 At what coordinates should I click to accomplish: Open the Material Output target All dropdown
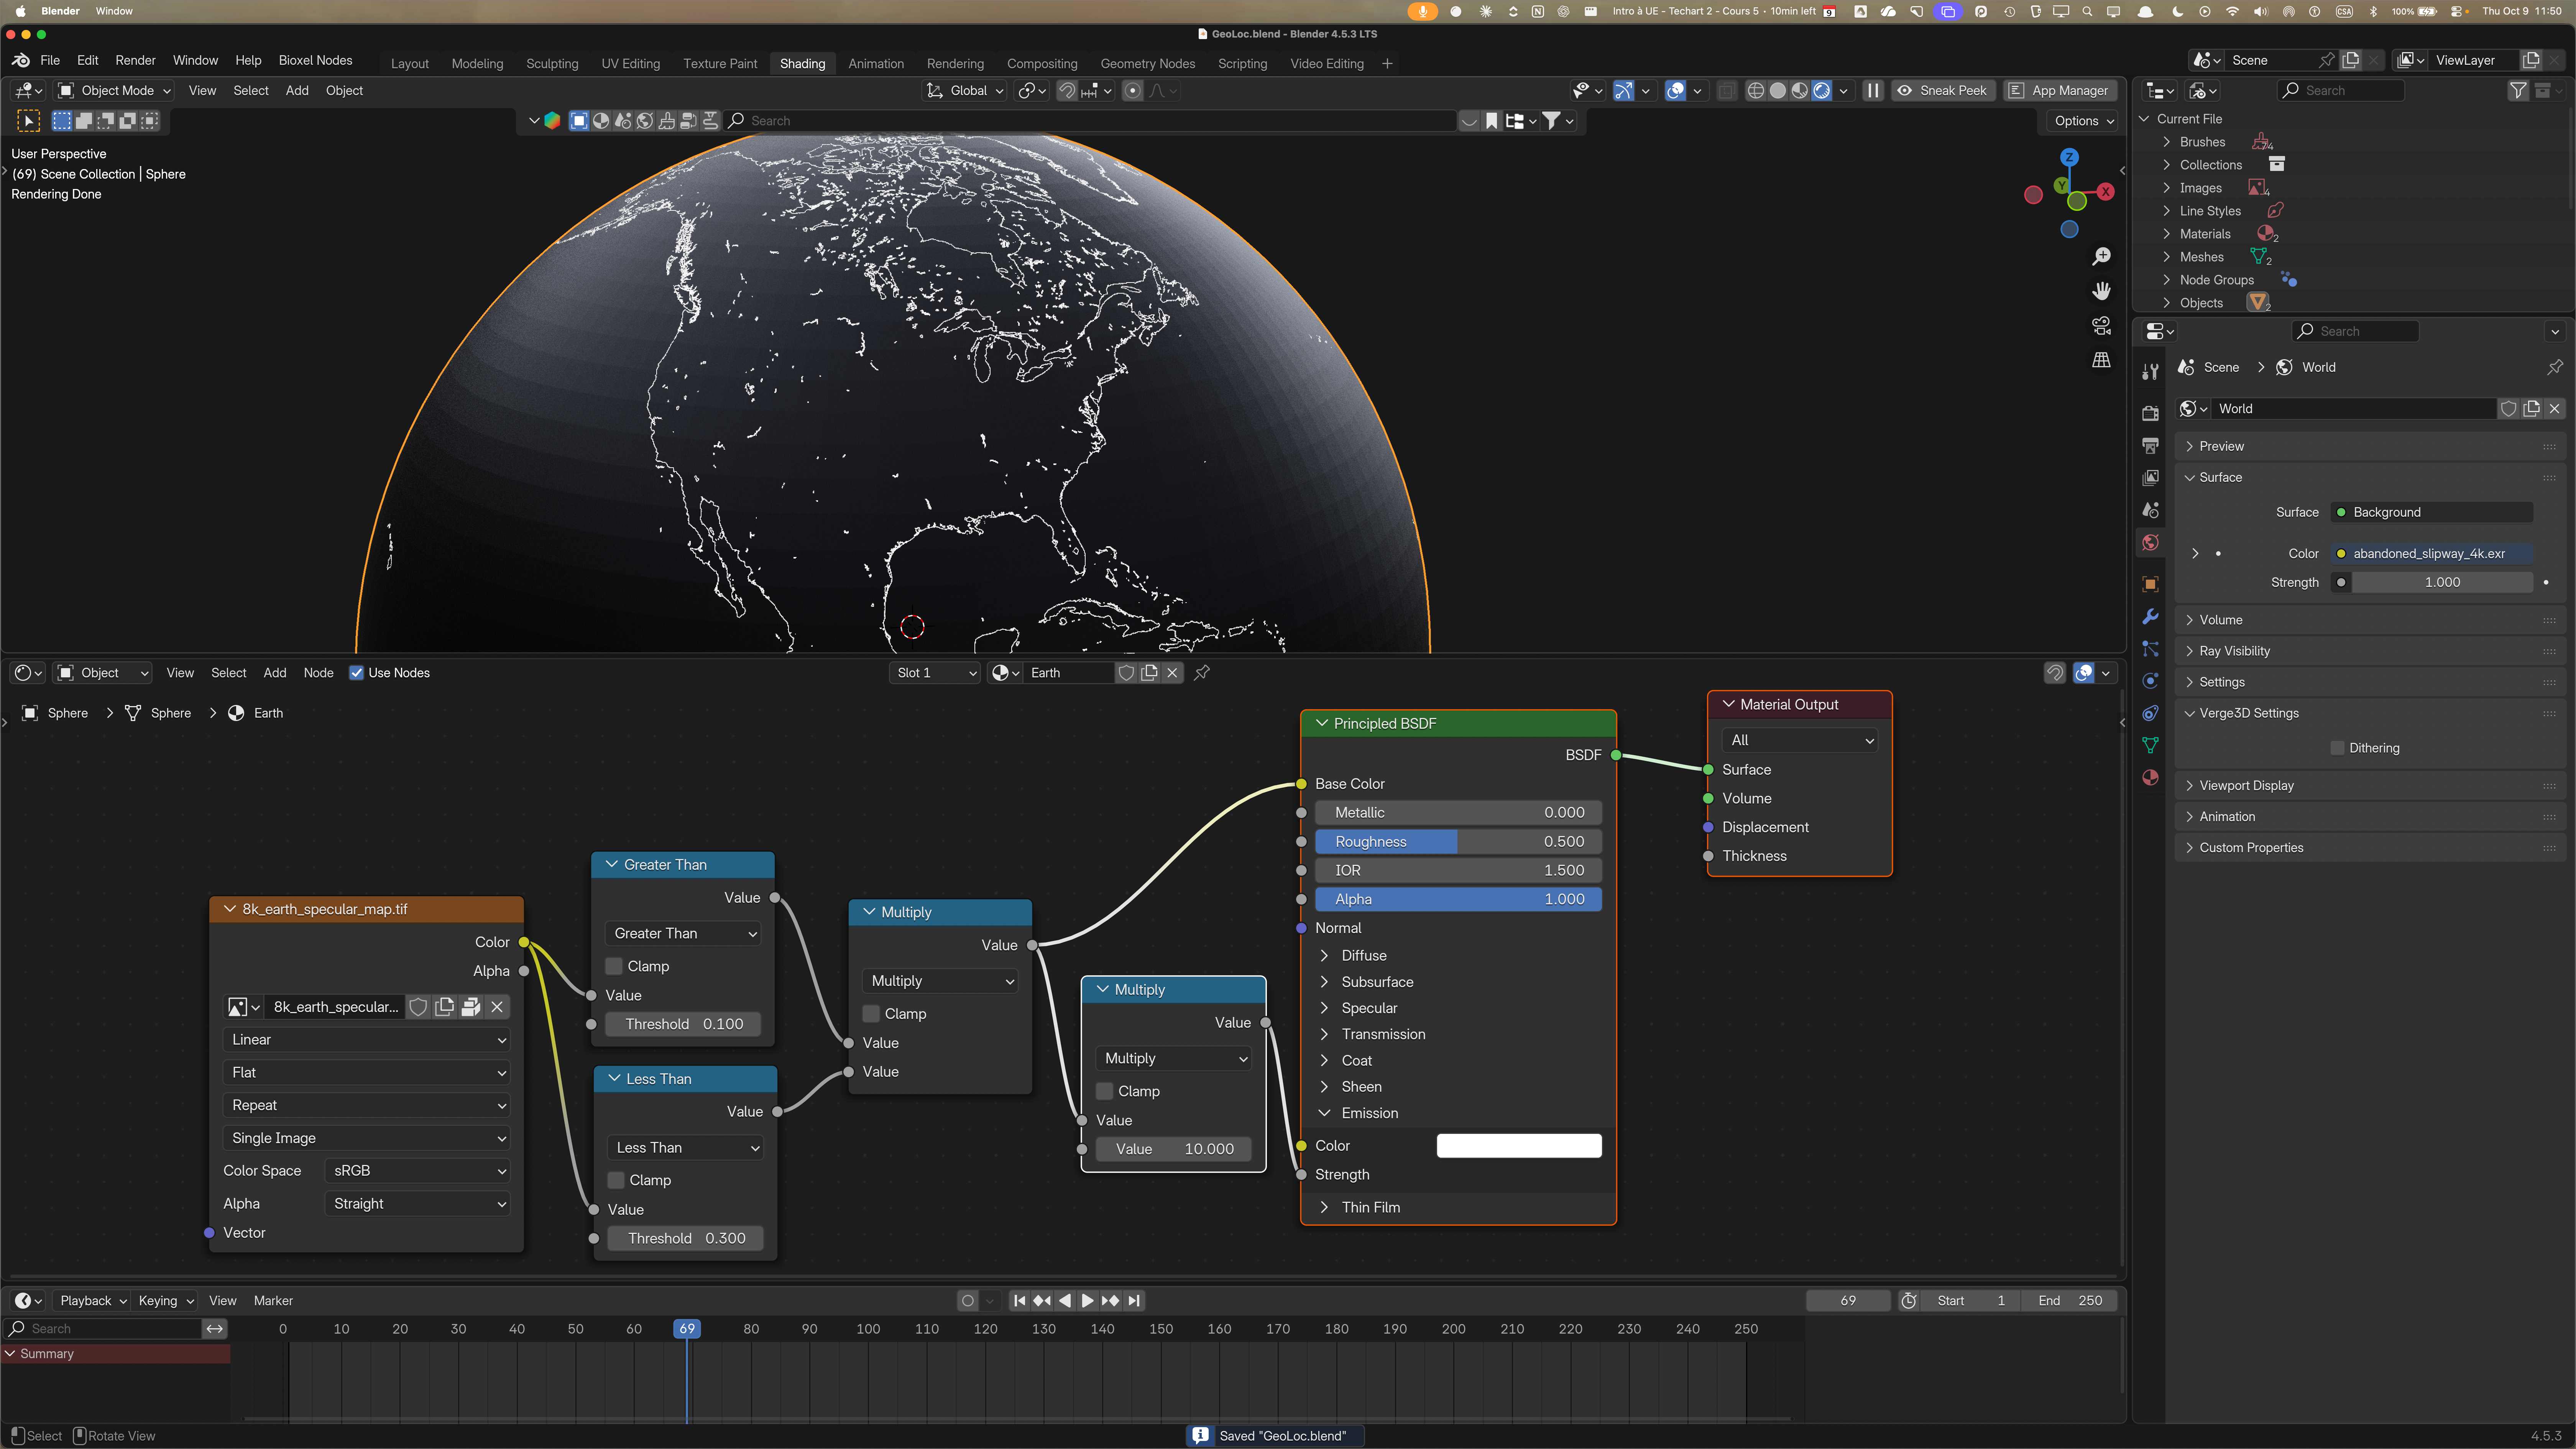[x=1800, y=741]
